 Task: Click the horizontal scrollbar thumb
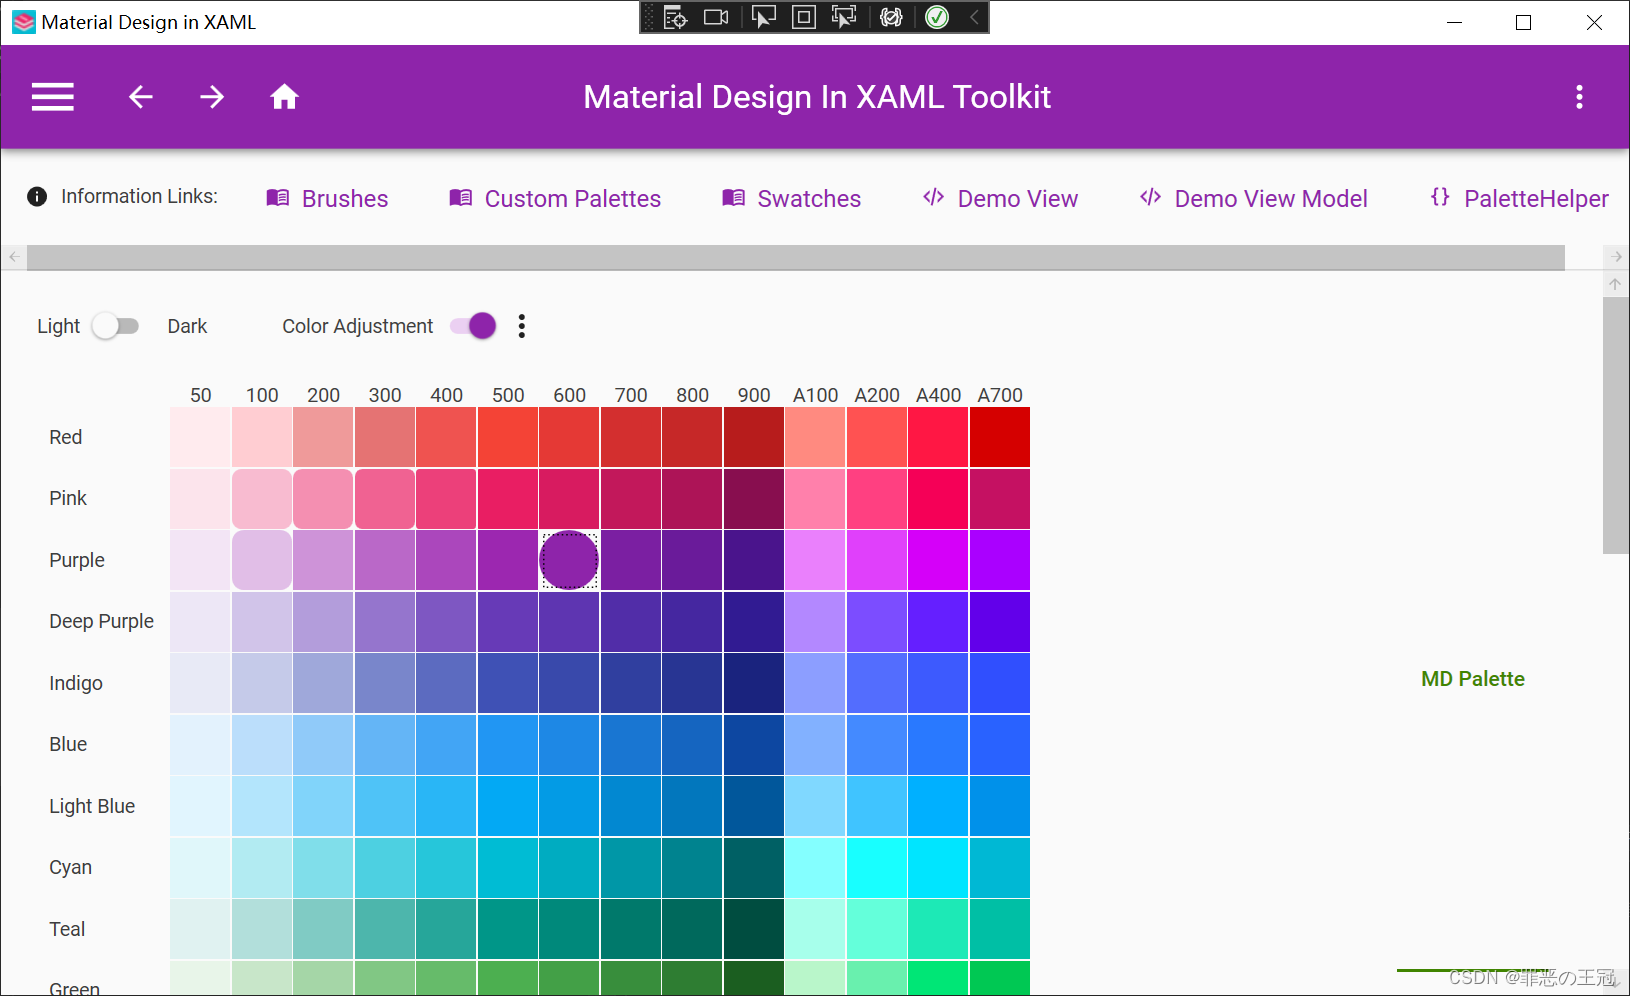coord(796,257)
